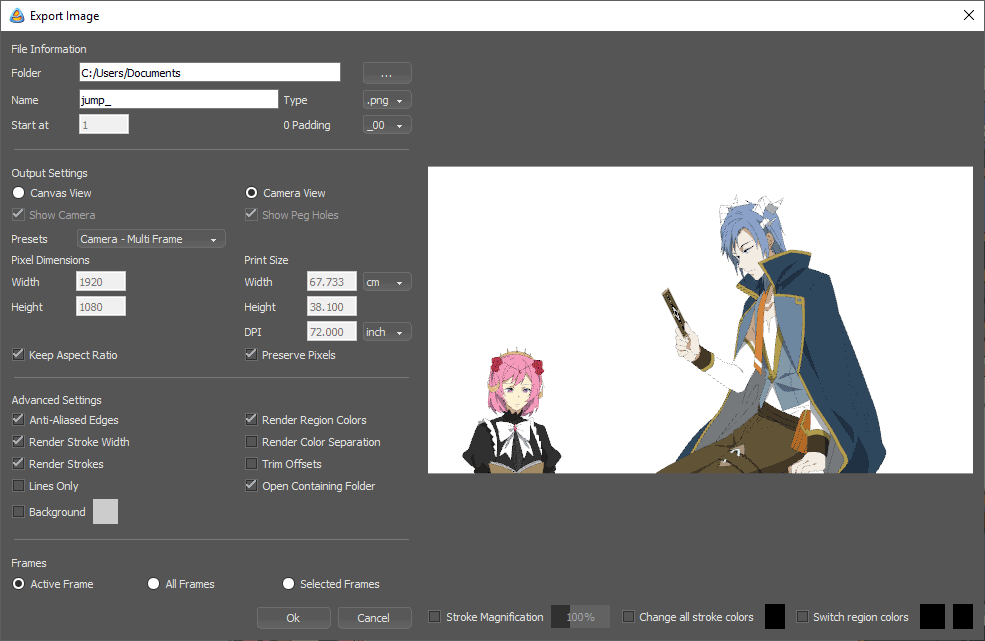Open the second region color black swatch

pyautogui.click(x=963, y=616)
